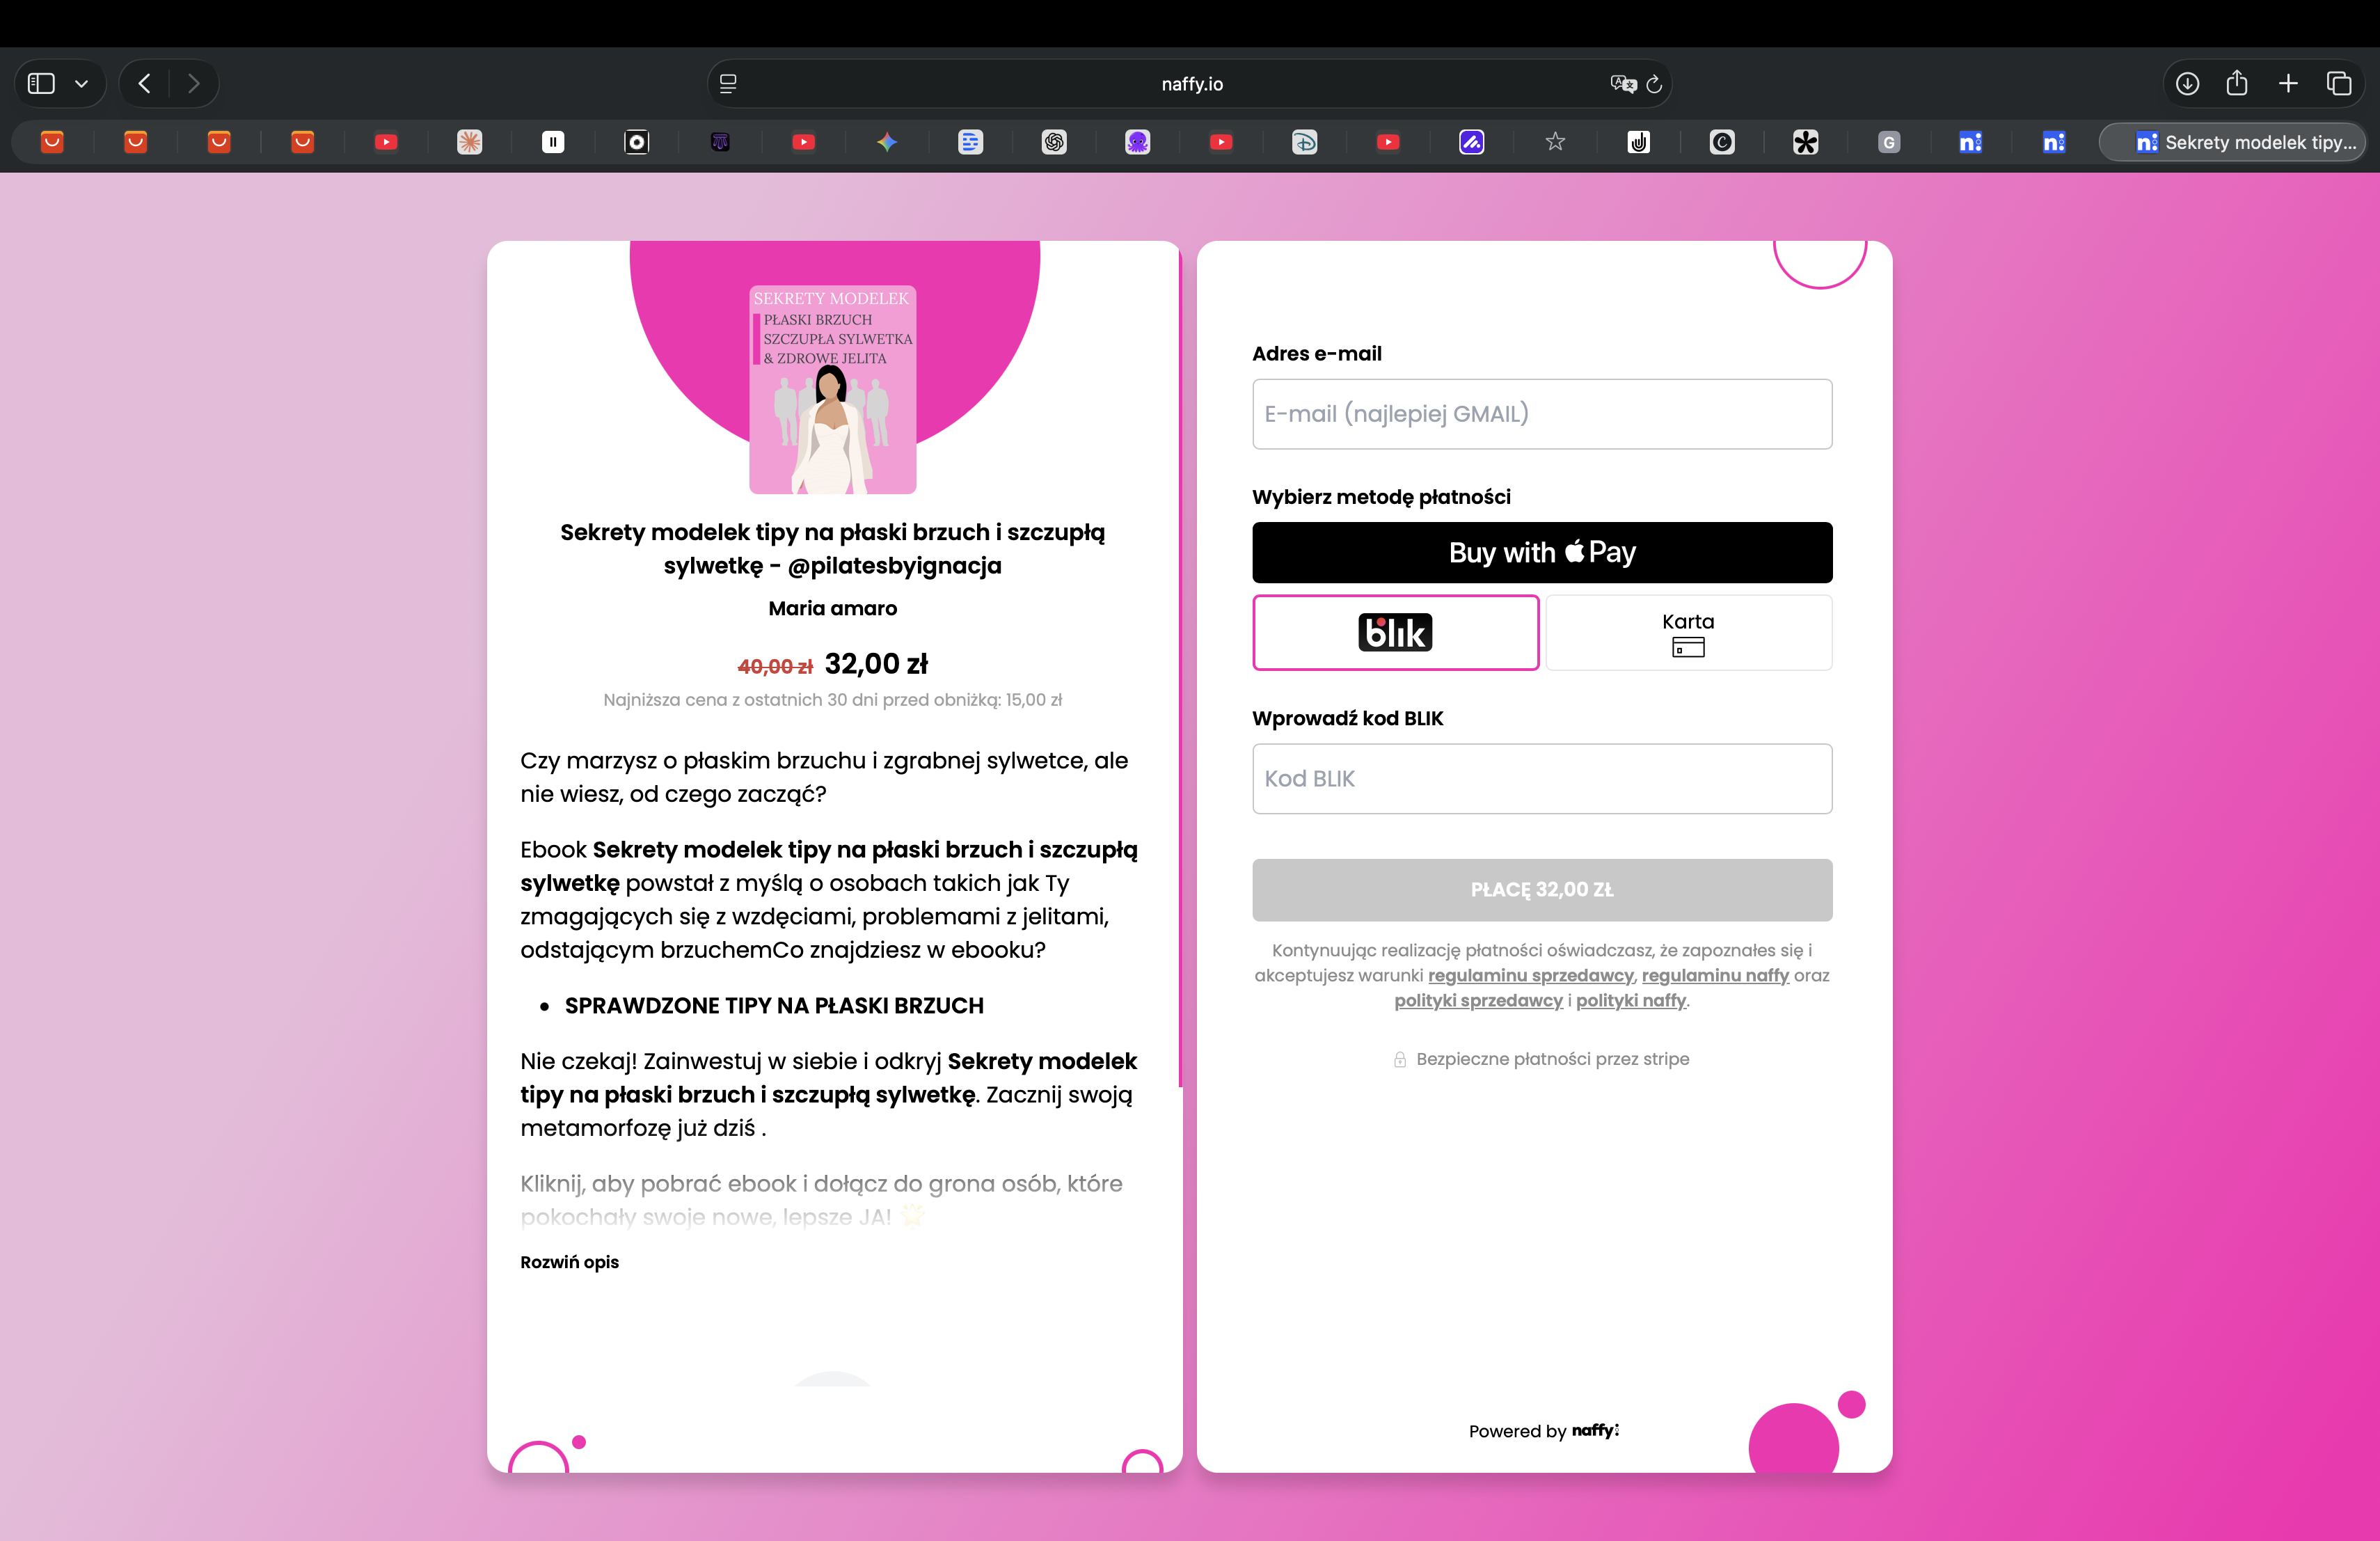2380x1541 pixels.
Task: Switch to the dark purple pillar-icon tab
Action: pos(720,142)
